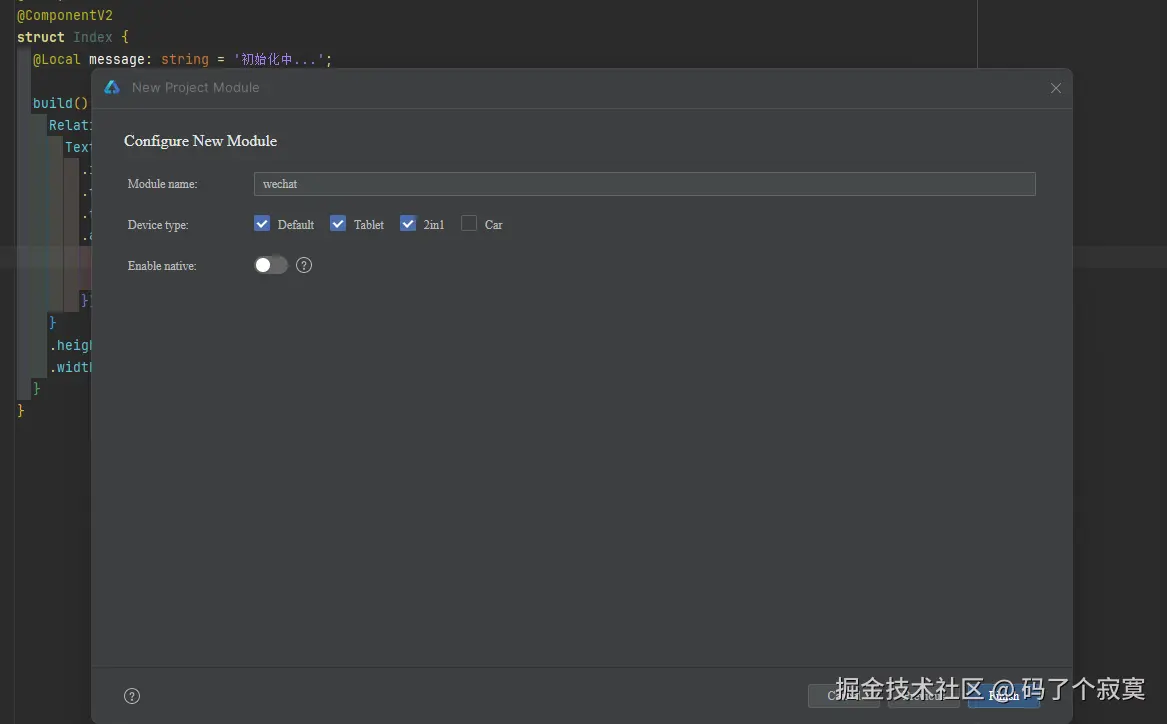Open help next to Enable native toggle
Screen dimensions: 1167x724
[x=304, y=265]
